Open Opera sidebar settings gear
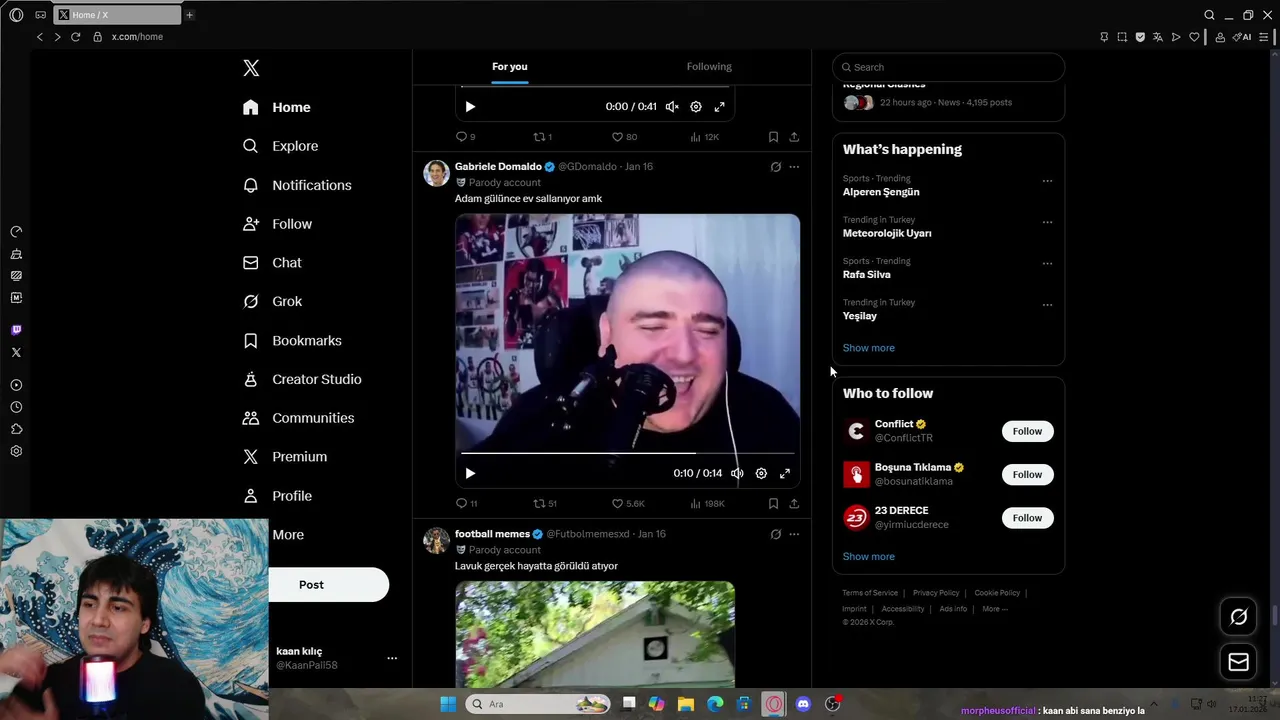1280x720 pixels. 16,451
